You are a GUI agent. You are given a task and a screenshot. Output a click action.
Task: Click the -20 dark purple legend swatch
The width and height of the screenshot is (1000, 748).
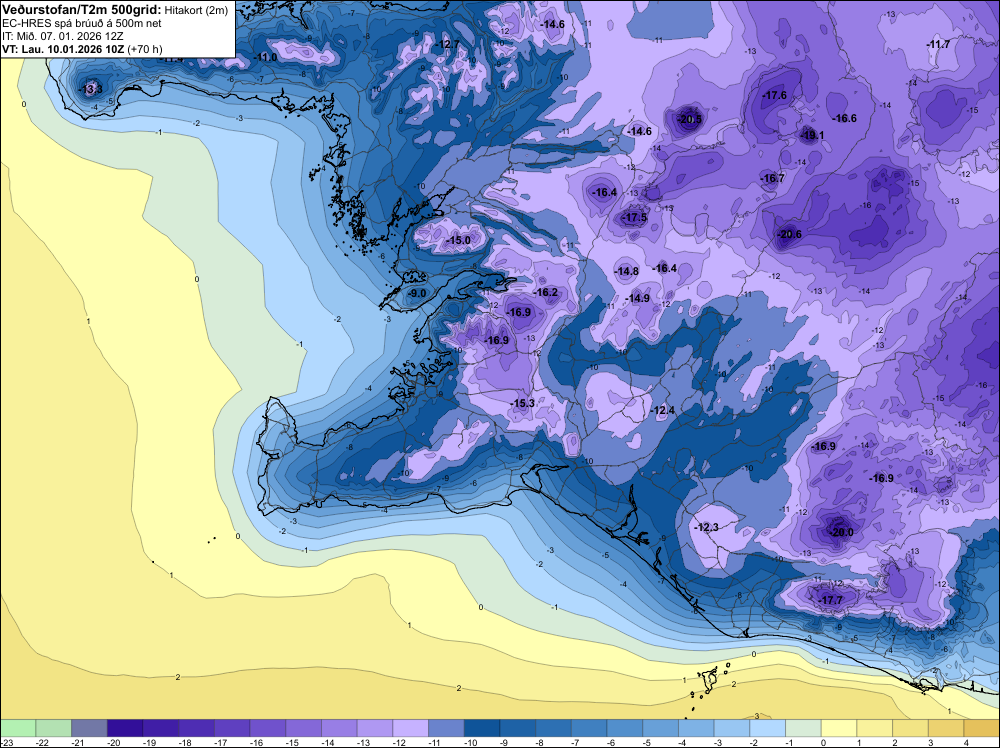(x=125, y=728)
